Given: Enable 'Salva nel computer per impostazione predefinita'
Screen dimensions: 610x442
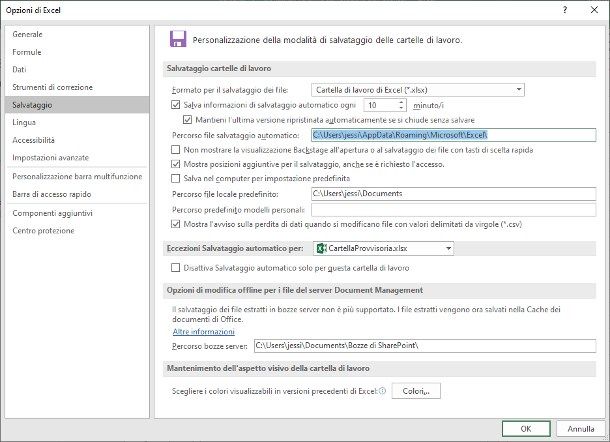Looking at the screenshot, I should coord(175,179).
